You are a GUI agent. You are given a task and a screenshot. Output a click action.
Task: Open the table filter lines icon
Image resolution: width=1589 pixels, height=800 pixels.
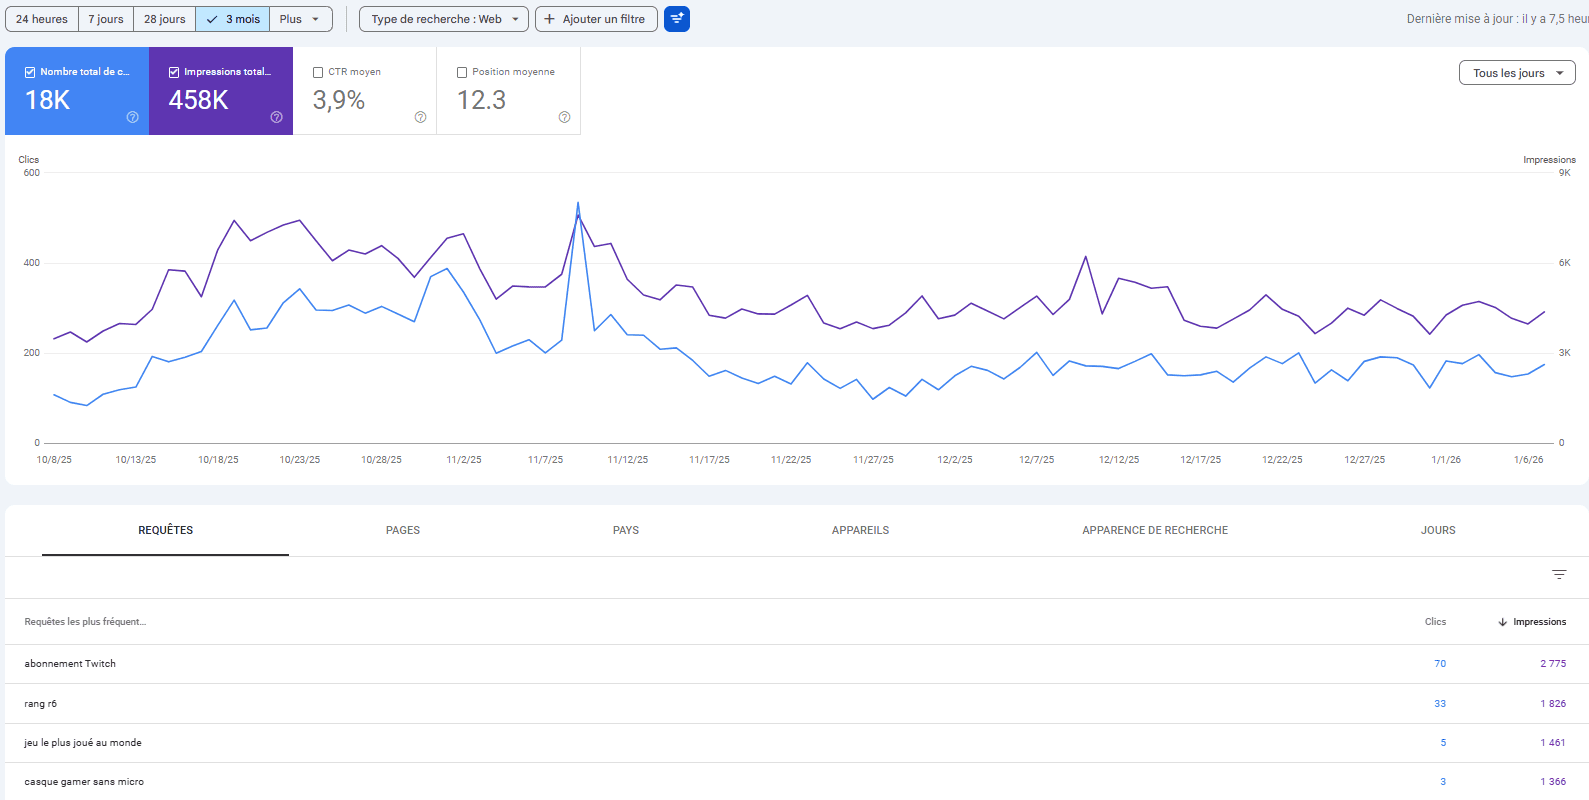point(1558,574)
